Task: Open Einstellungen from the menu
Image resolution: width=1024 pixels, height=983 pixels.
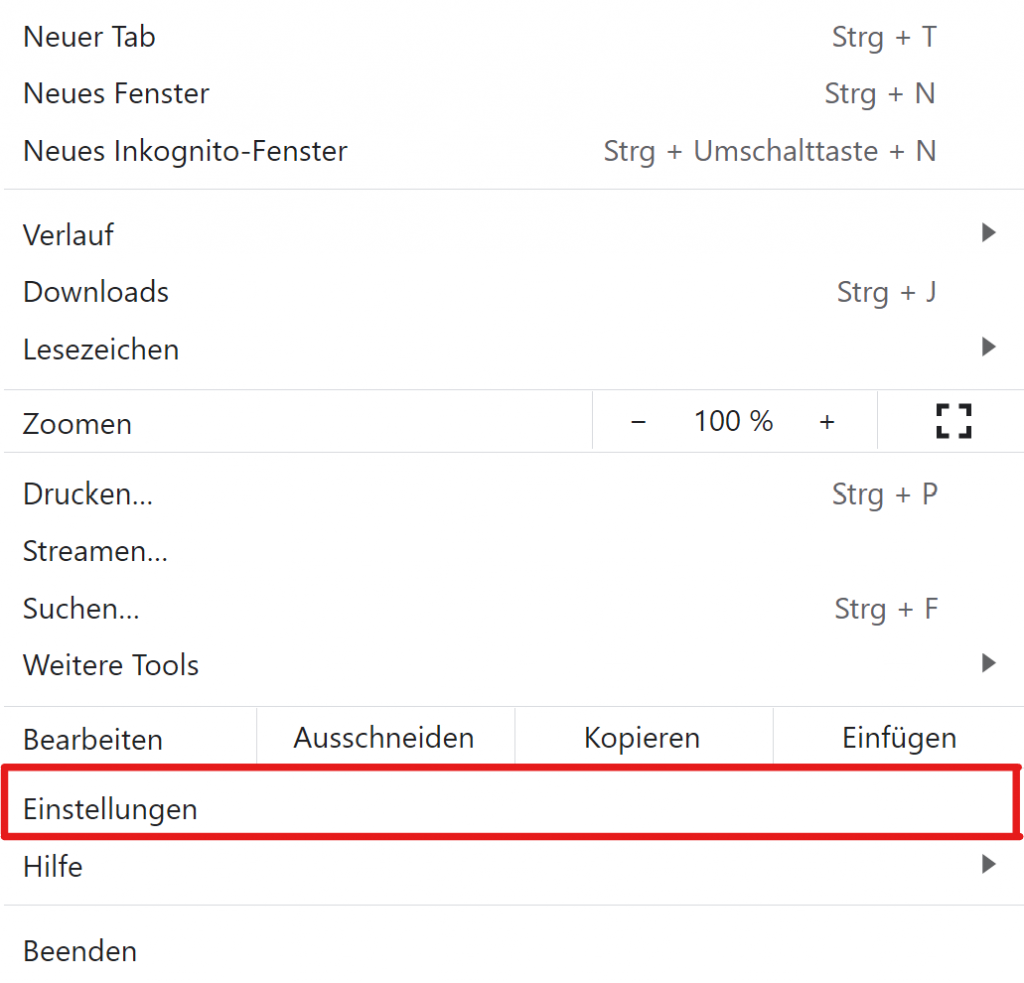Action: (110, 808)
